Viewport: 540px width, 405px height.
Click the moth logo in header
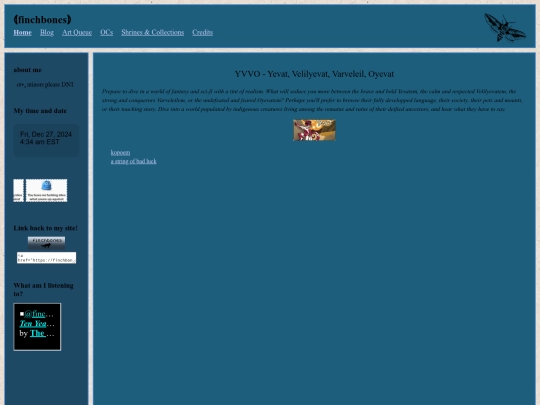tap(505, 28)
